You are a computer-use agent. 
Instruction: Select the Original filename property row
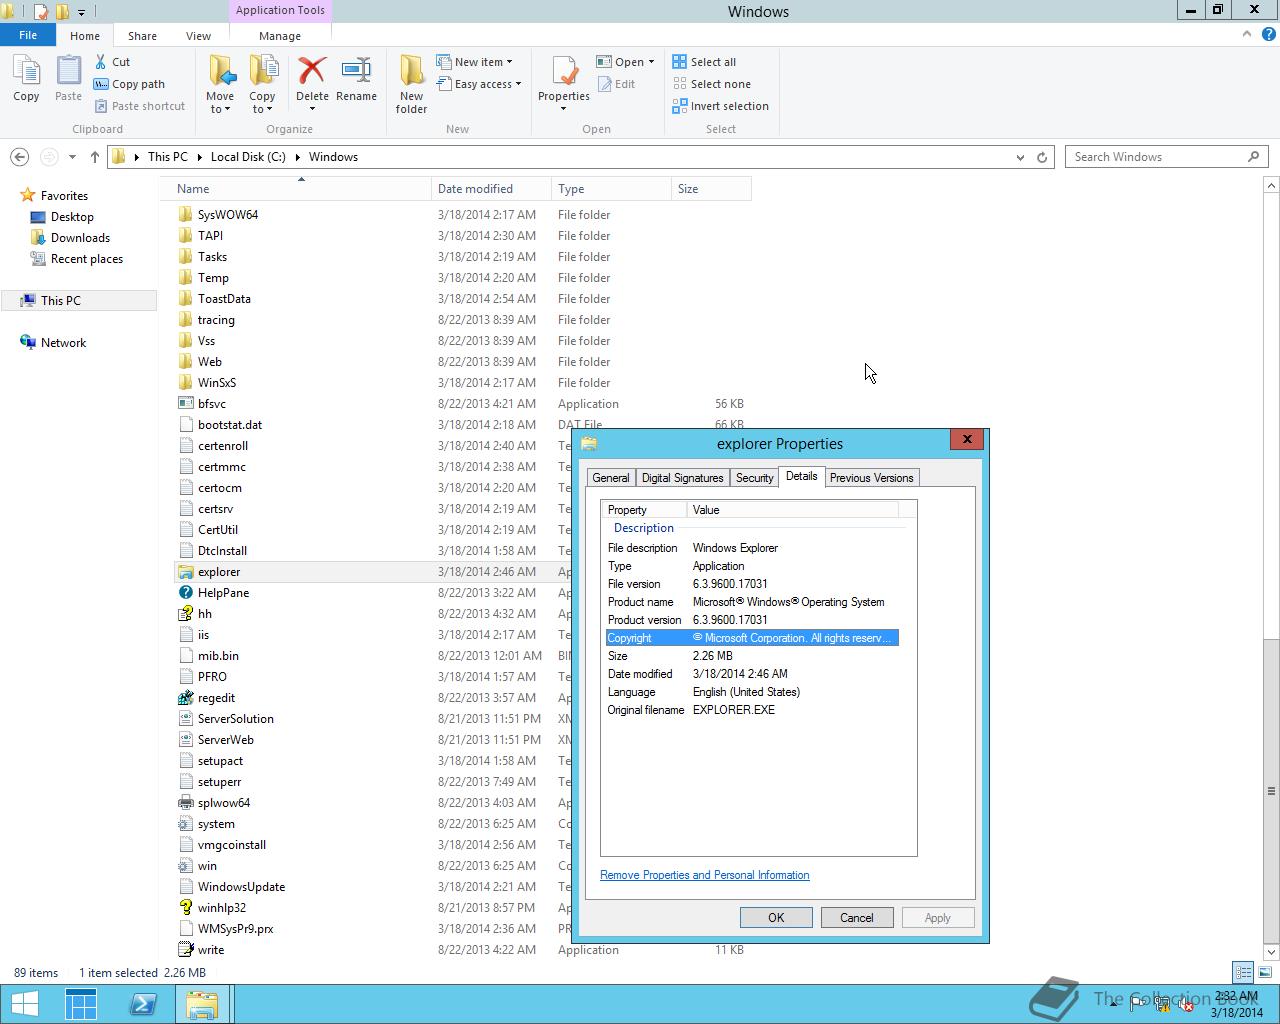point(752,710)
